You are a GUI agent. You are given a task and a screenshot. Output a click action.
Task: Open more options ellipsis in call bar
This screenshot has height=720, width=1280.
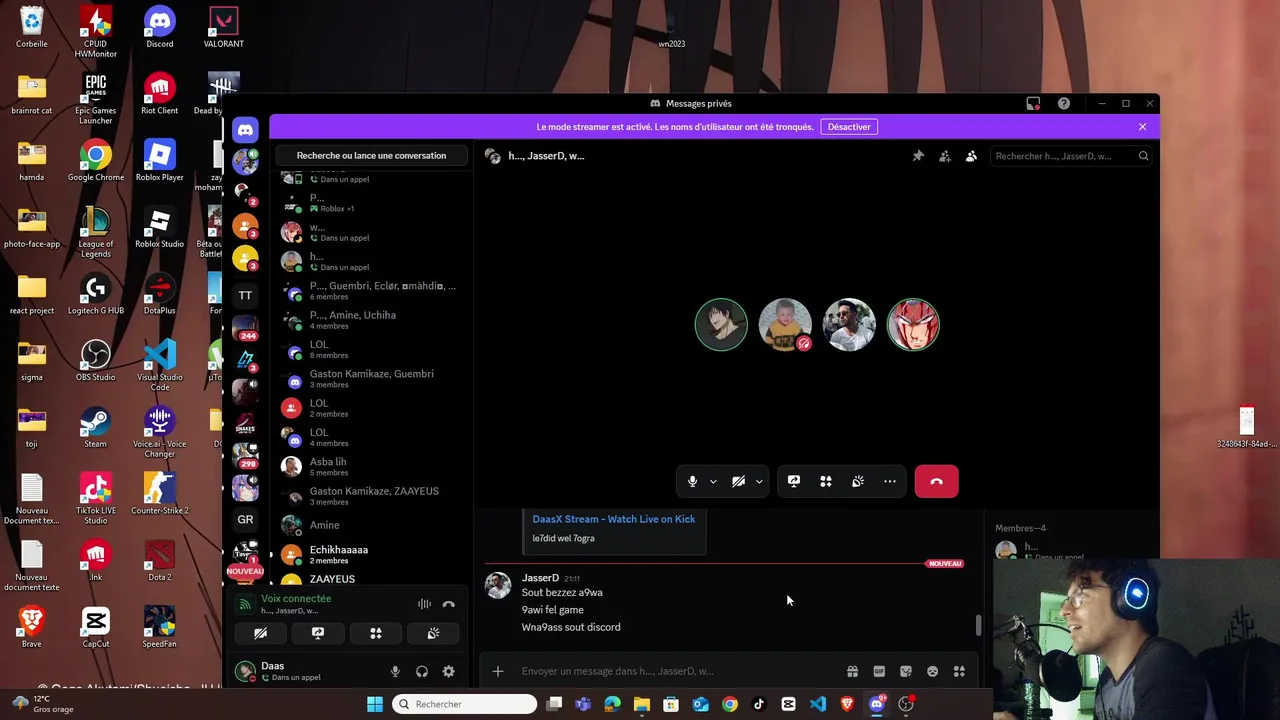890,482
